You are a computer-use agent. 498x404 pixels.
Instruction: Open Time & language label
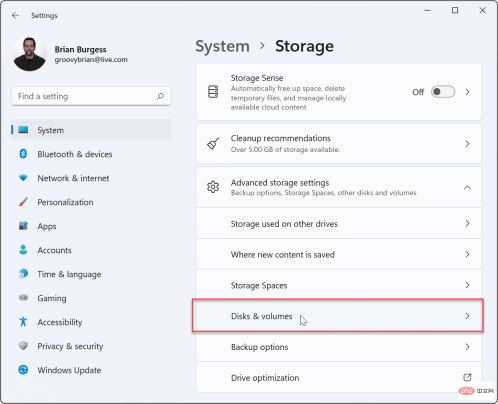pyautogui.click(x=69, y=274)
